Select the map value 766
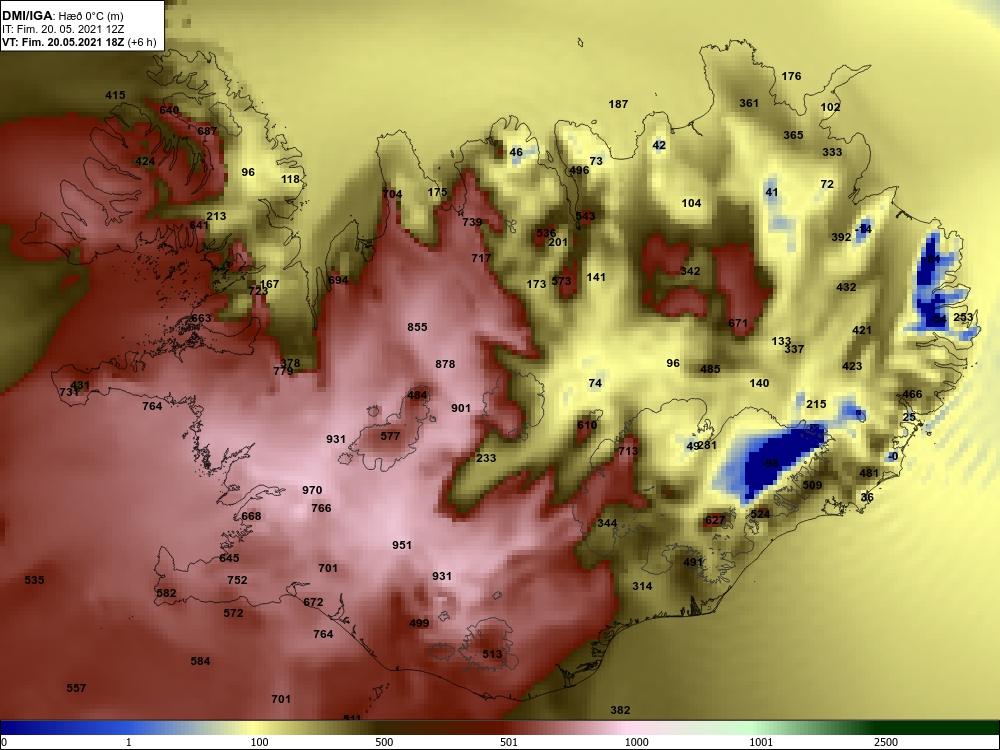Viewport: 1000px width, 750px height. (x=321, y=508)
